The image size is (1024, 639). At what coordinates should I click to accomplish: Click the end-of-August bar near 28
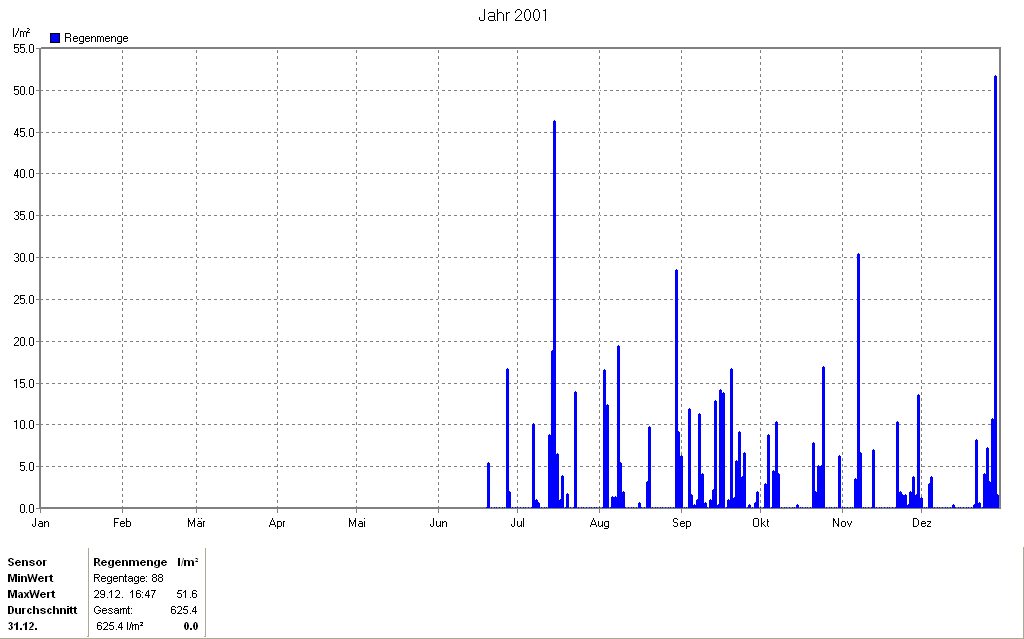(677, 388)
